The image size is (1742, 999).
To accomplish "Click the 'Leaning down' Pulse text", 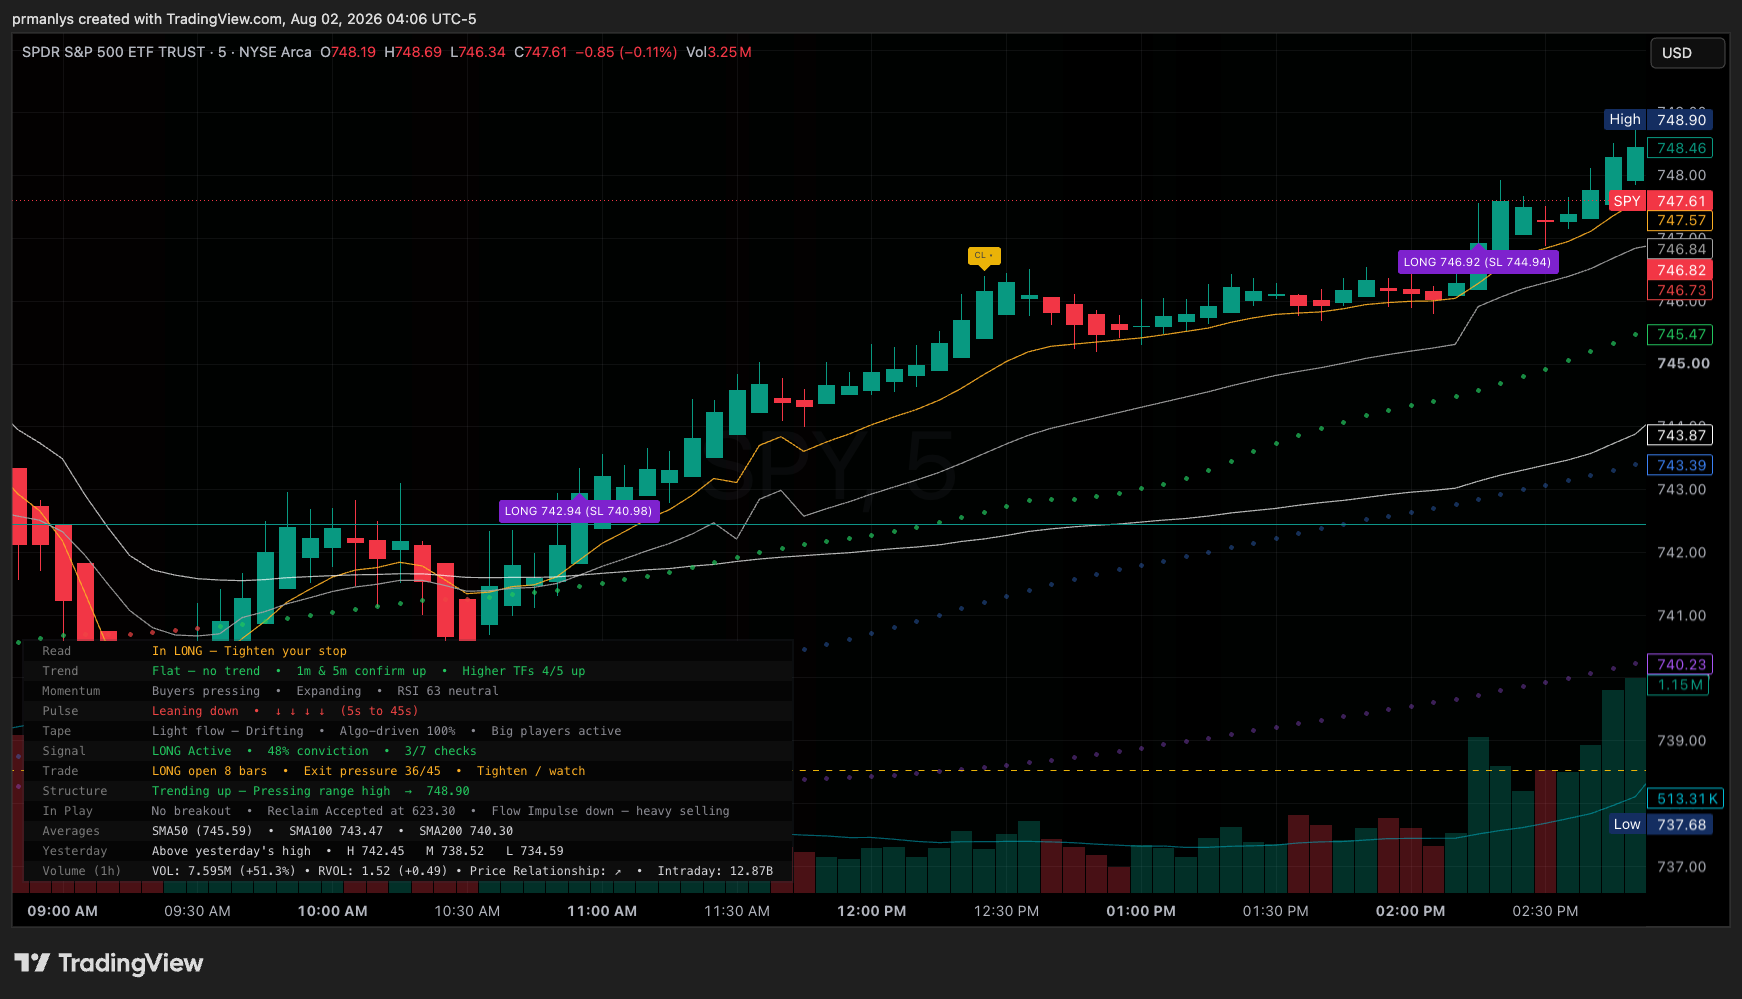I will pos(195,711).
